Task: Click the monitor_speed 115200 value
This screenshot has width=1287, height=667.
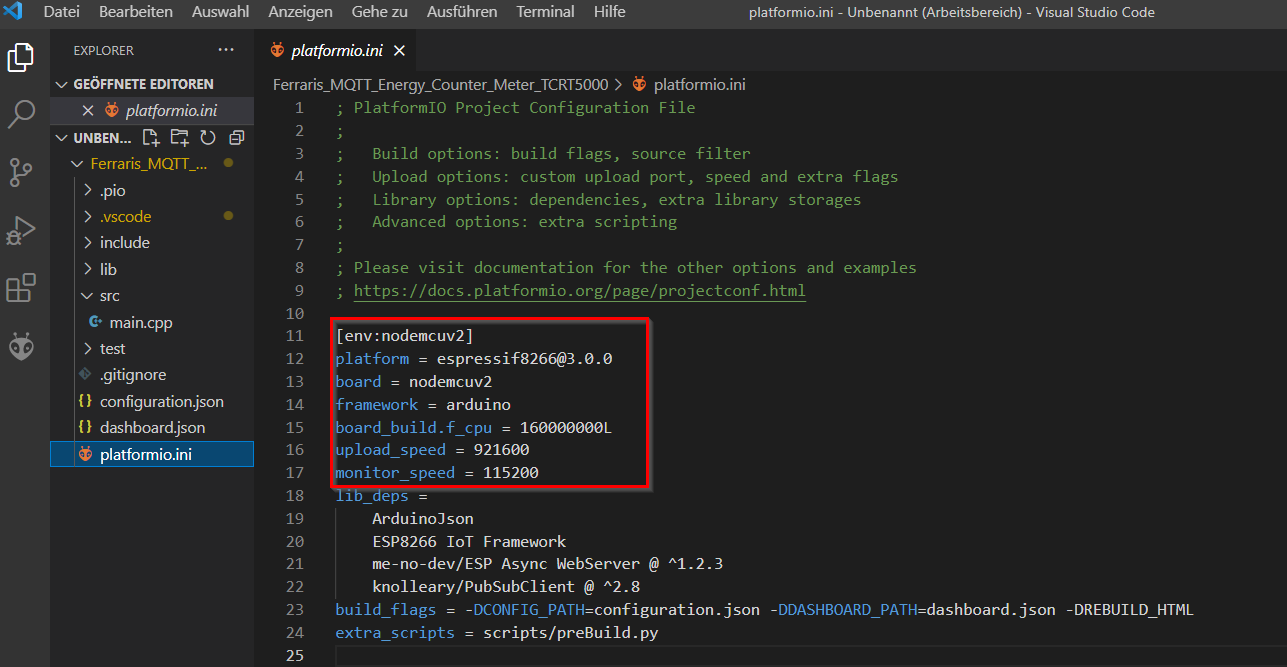Action: [x=511, y=472]
